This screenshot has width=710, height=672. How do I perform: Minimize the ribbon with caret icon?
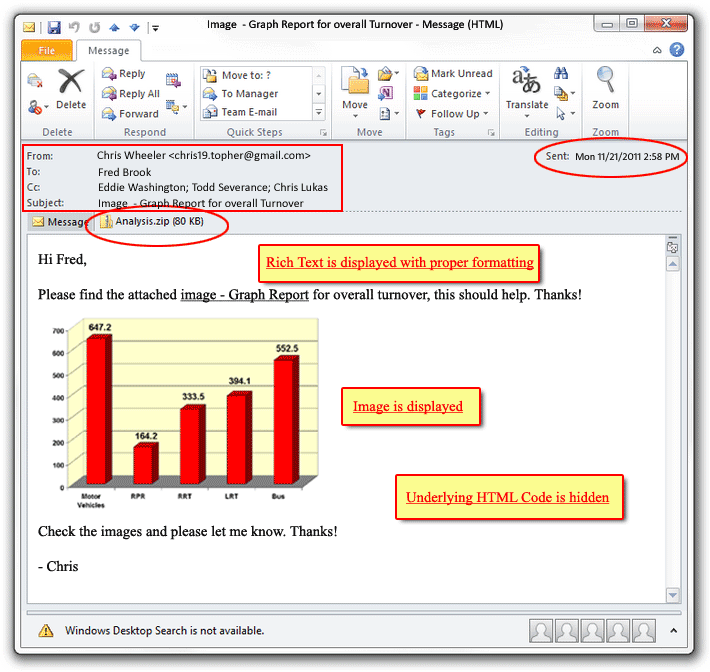657,50
